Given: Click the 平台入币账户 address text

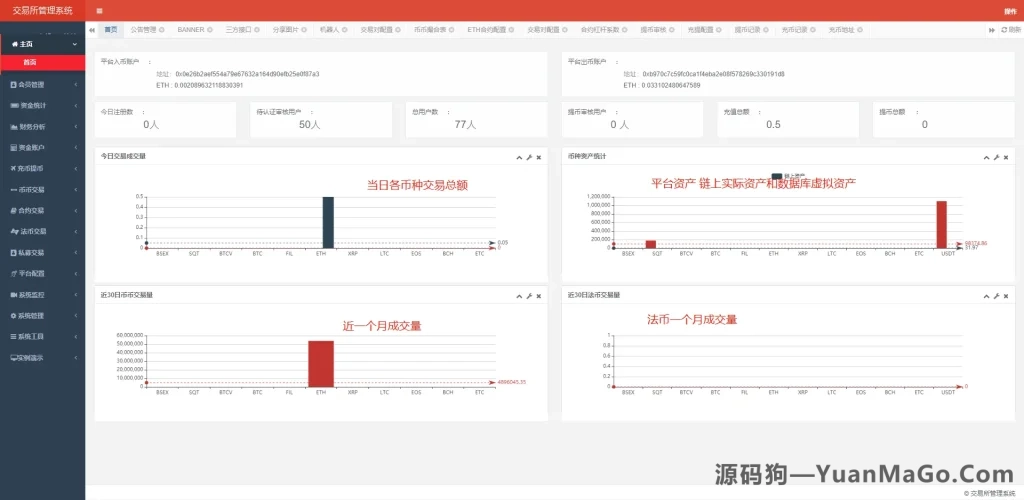Looking at the screenshot, I should point(248,74).
